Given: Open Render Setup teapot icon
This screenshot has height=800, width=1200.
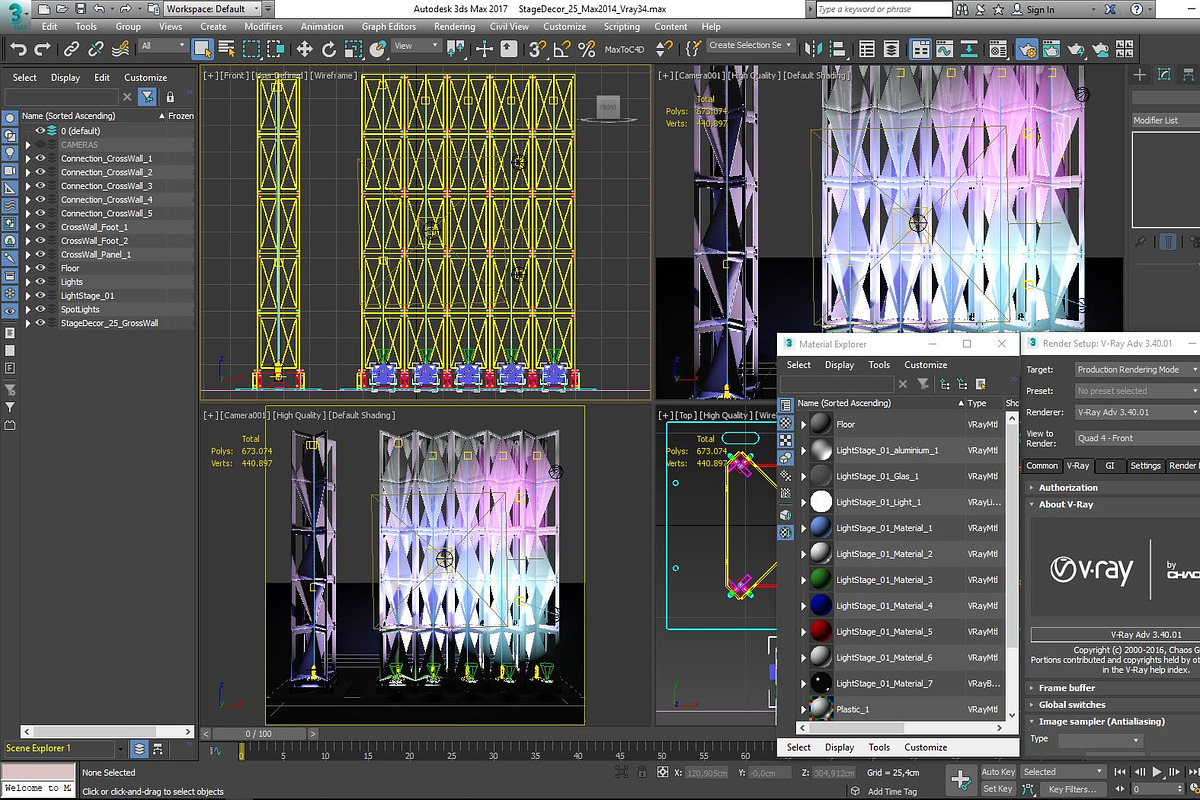Looking at the screenshot, I should pos(1027,48).
